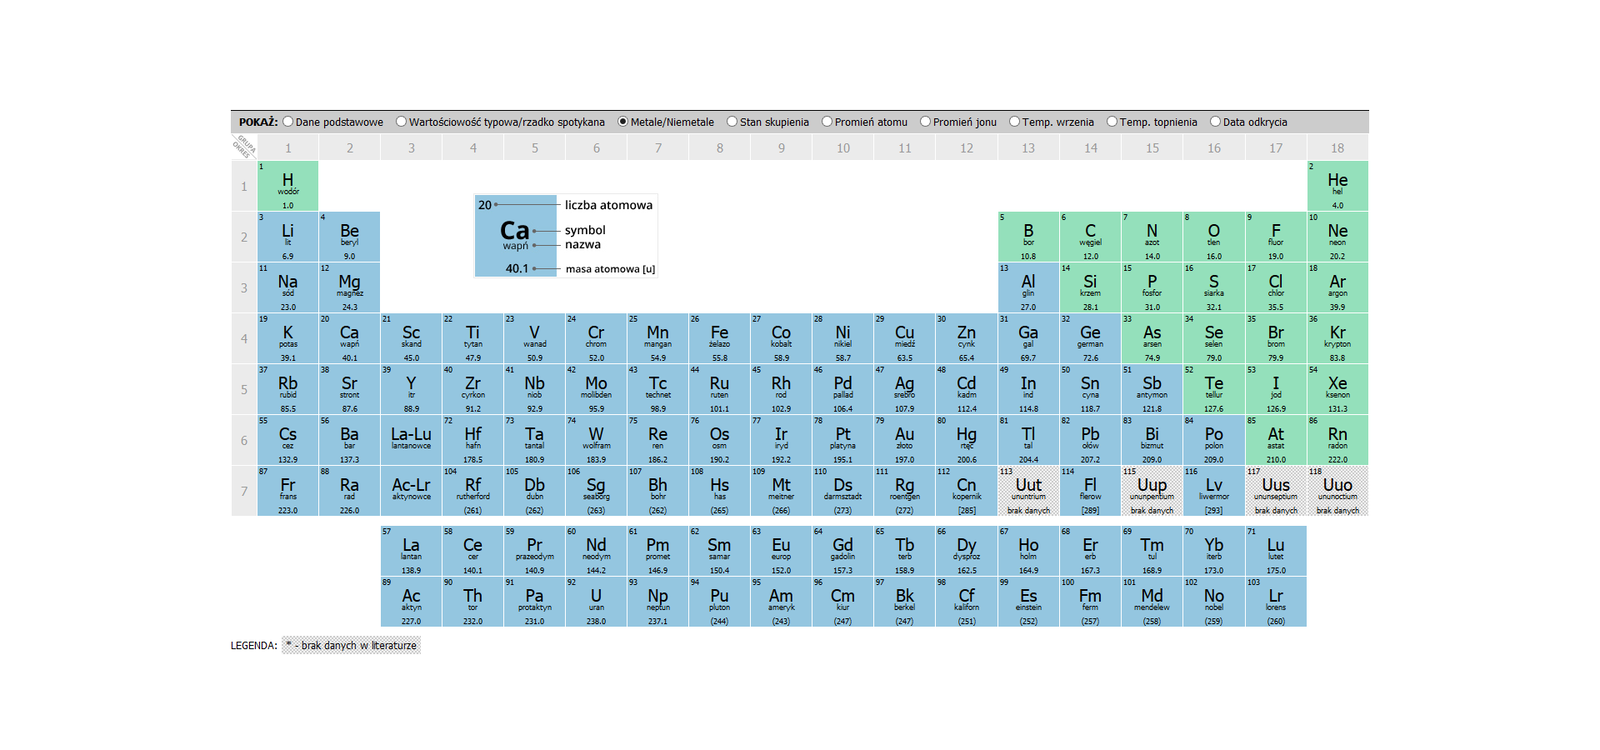Select the iron (Fe) żelazo tile
The image size is (1600, 750).
tap(719, 338)
